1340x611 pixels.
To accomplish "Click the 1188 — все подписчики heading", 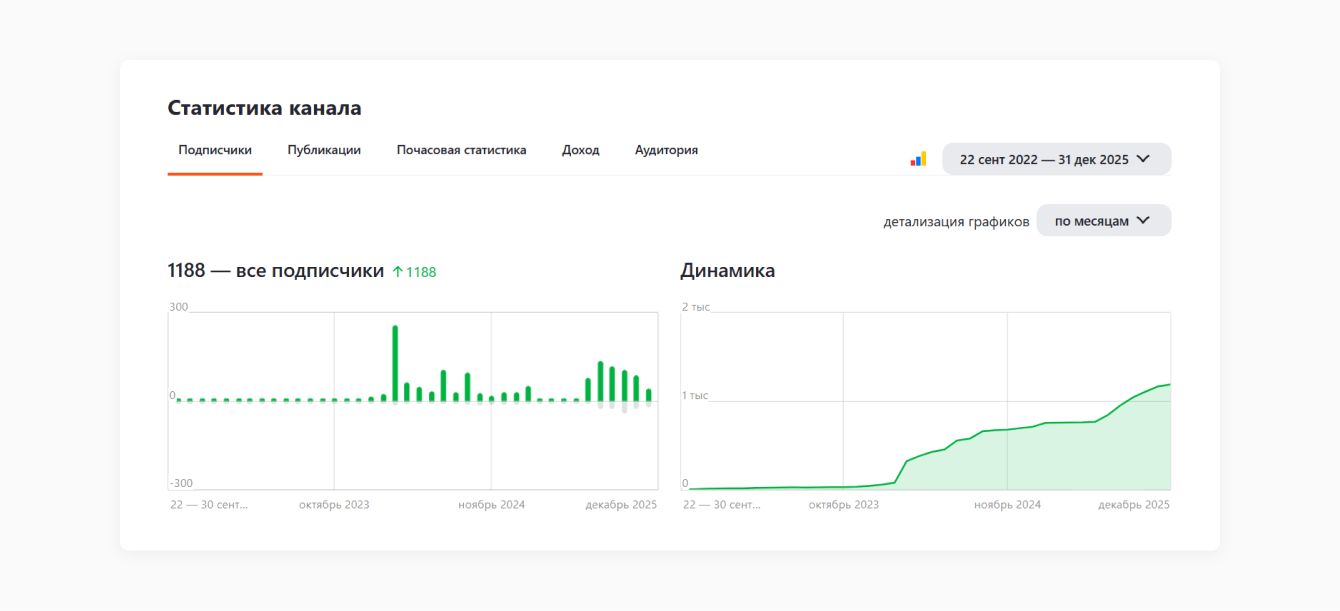I will [275, 270].
